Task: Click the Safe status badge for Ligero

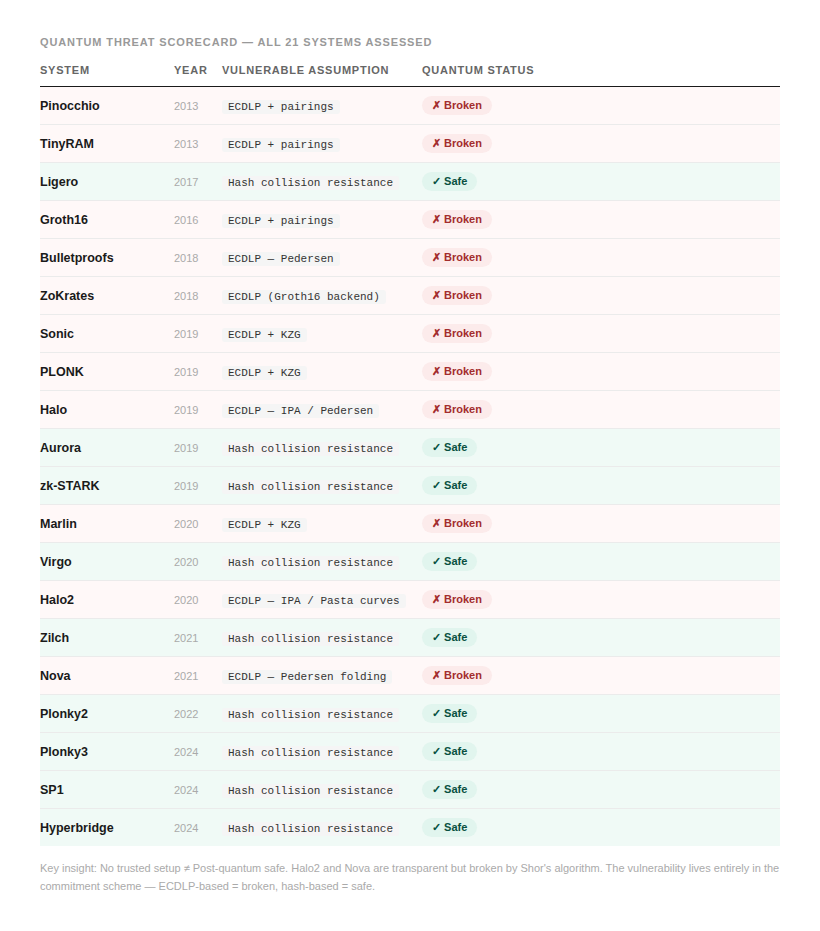Action: click(449, 182)
